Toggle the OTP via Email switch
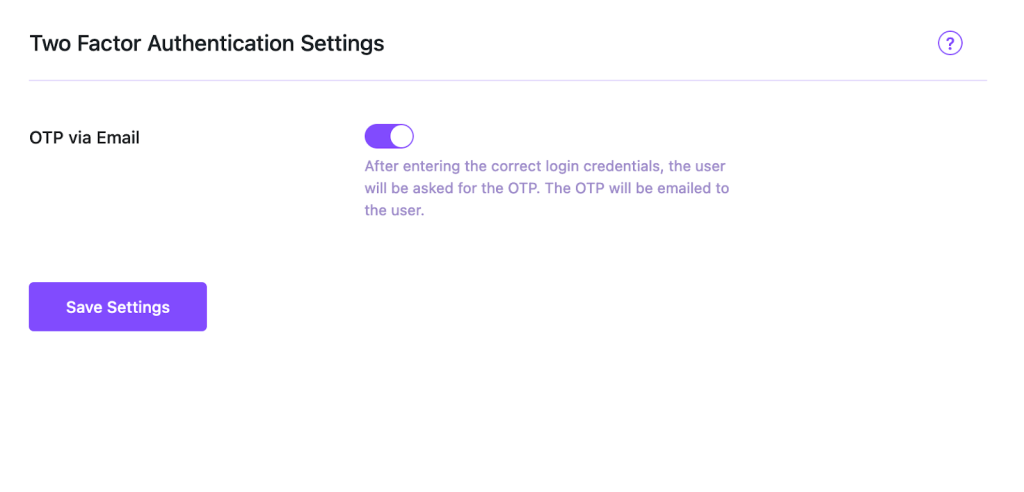The height and width of the screenshot is (492, 1024). coord(389,136)
